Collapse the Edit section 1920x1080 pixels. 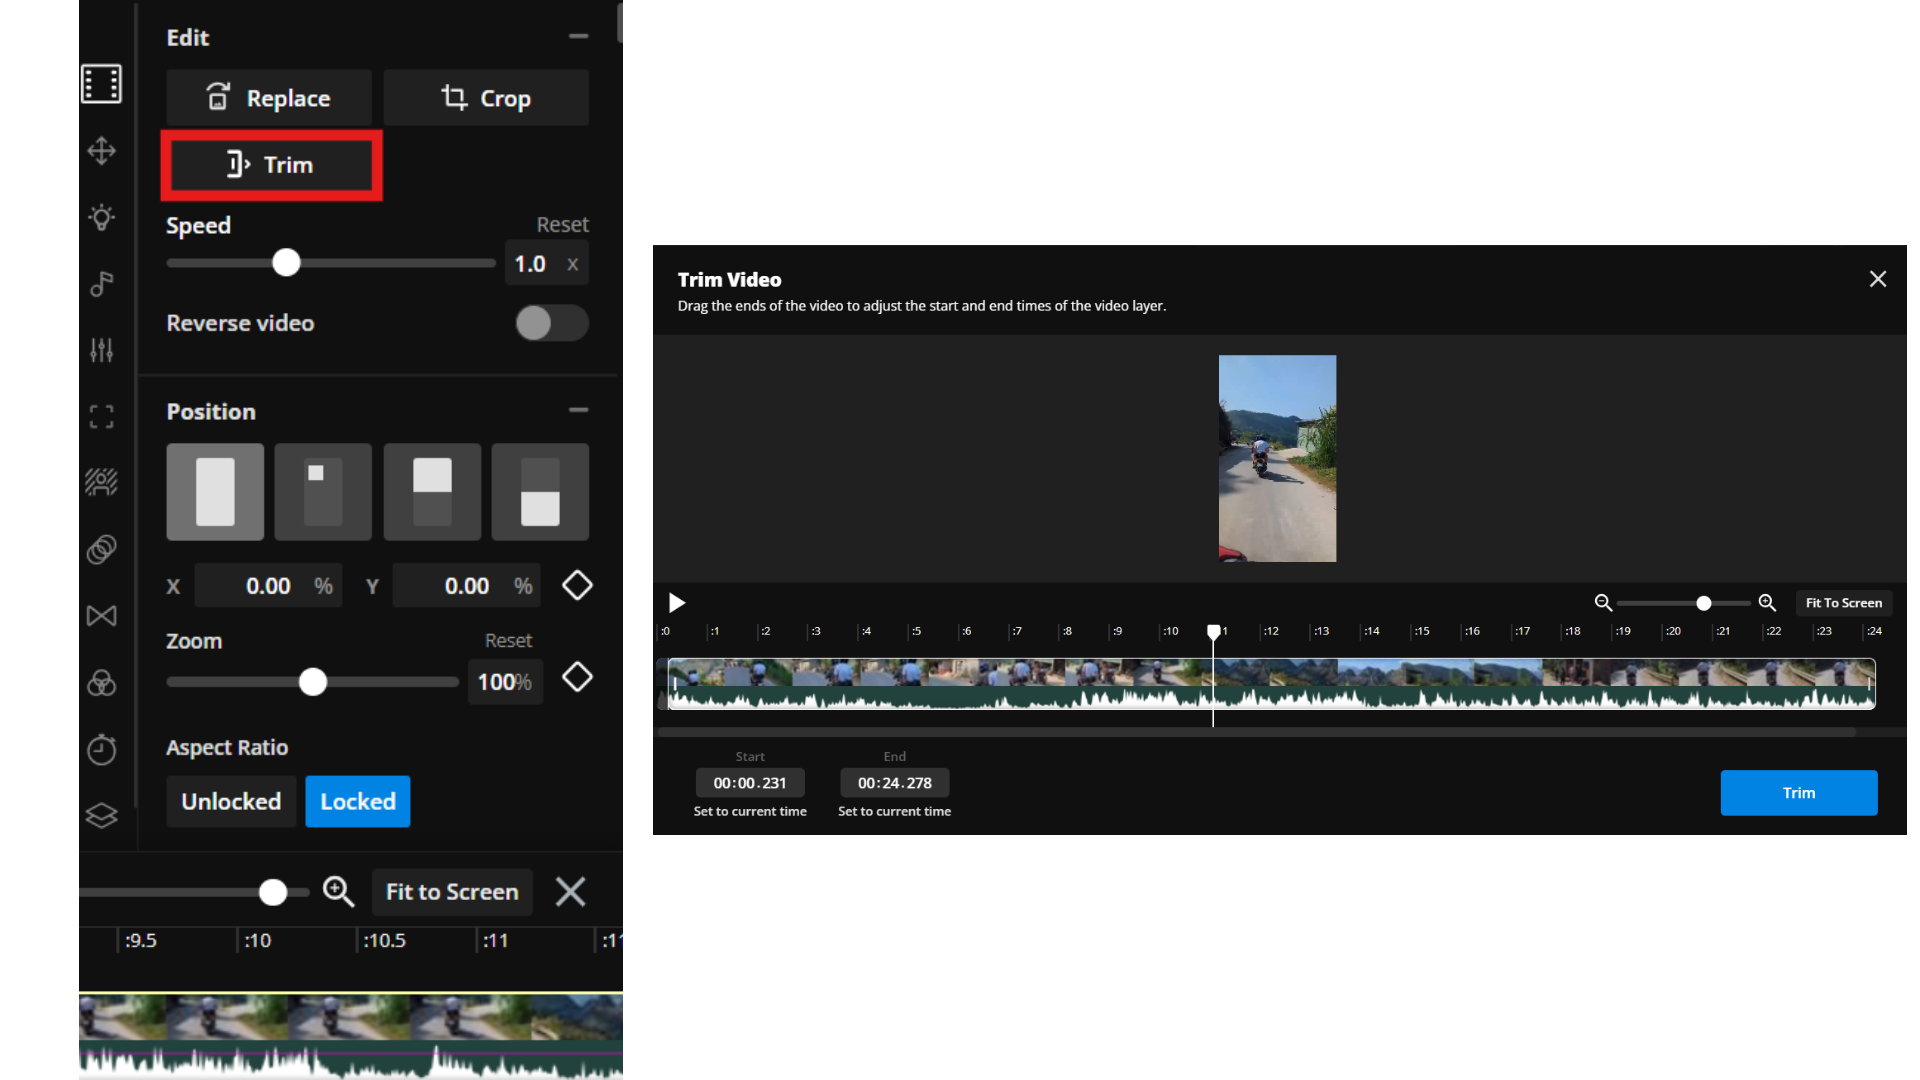(x=578, y=36)
